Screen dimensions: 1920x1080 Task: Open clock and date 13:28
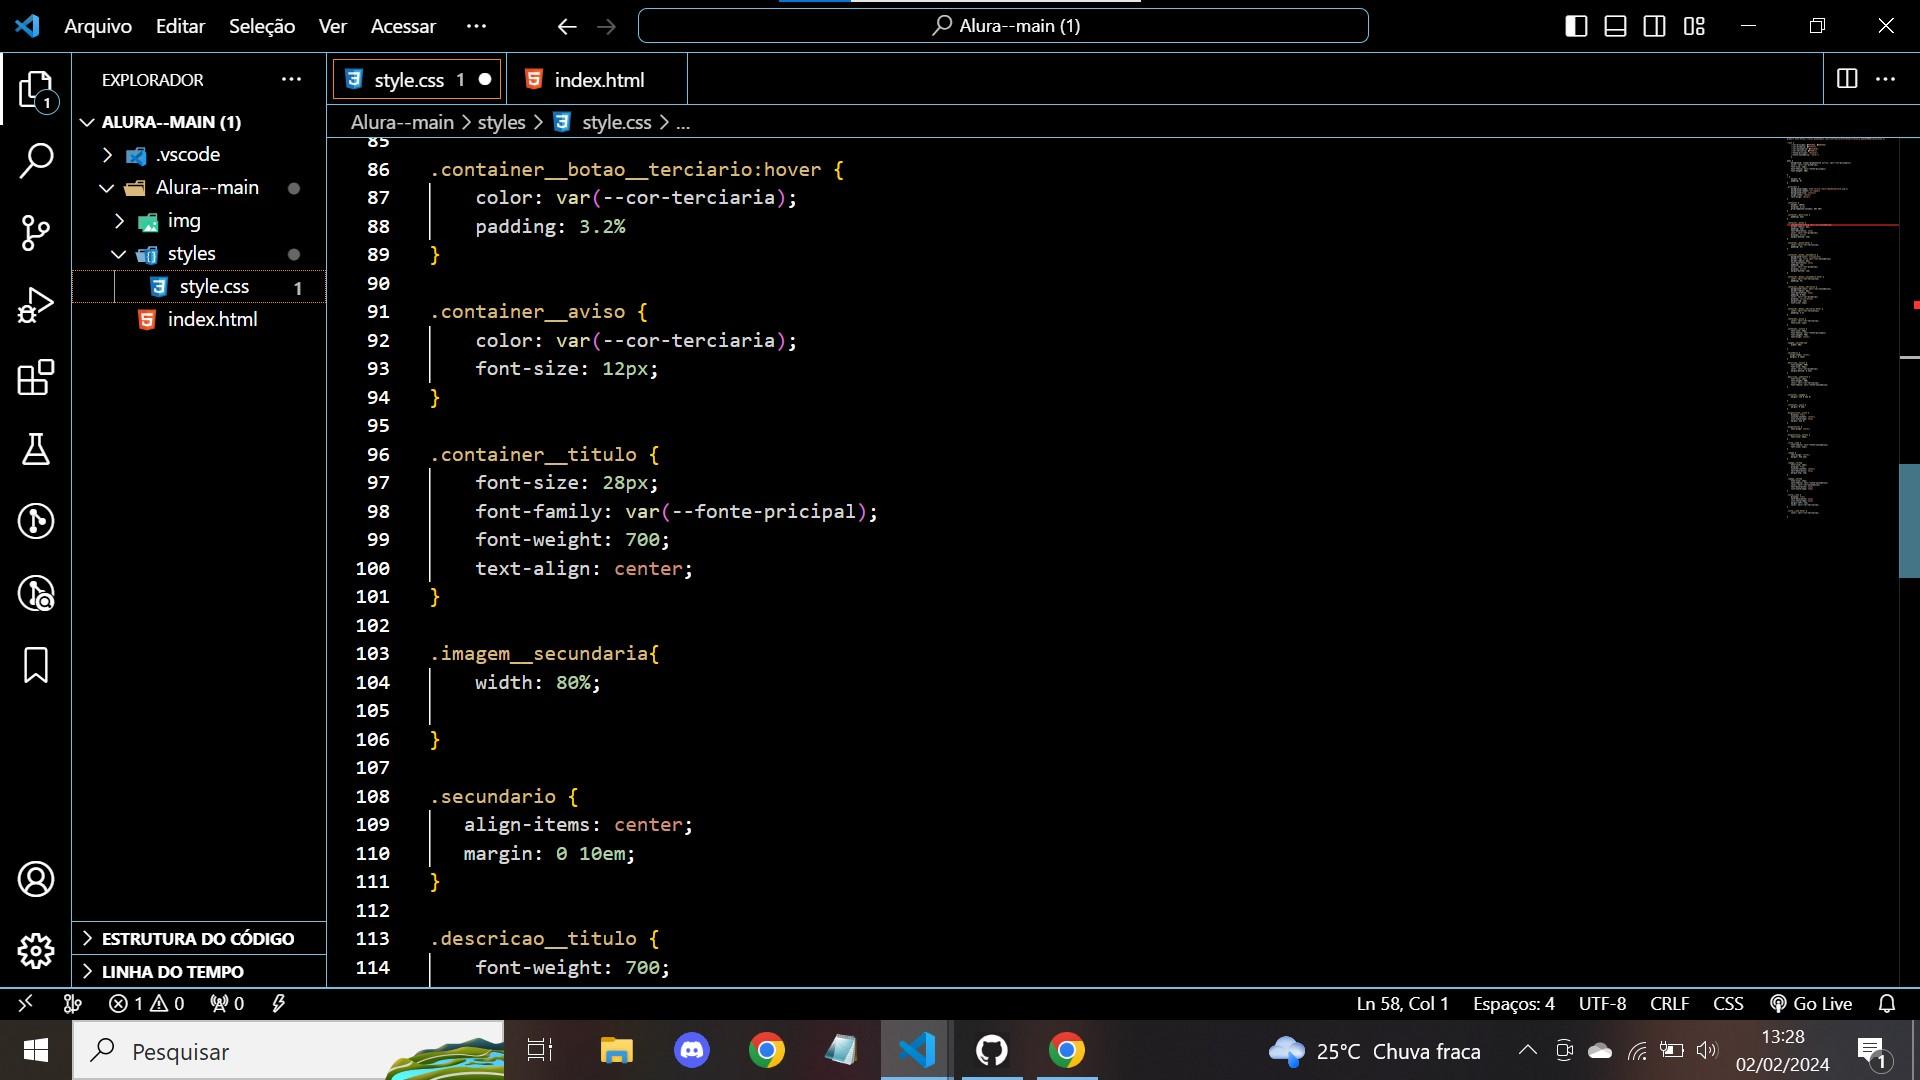pos(1783,1051)
